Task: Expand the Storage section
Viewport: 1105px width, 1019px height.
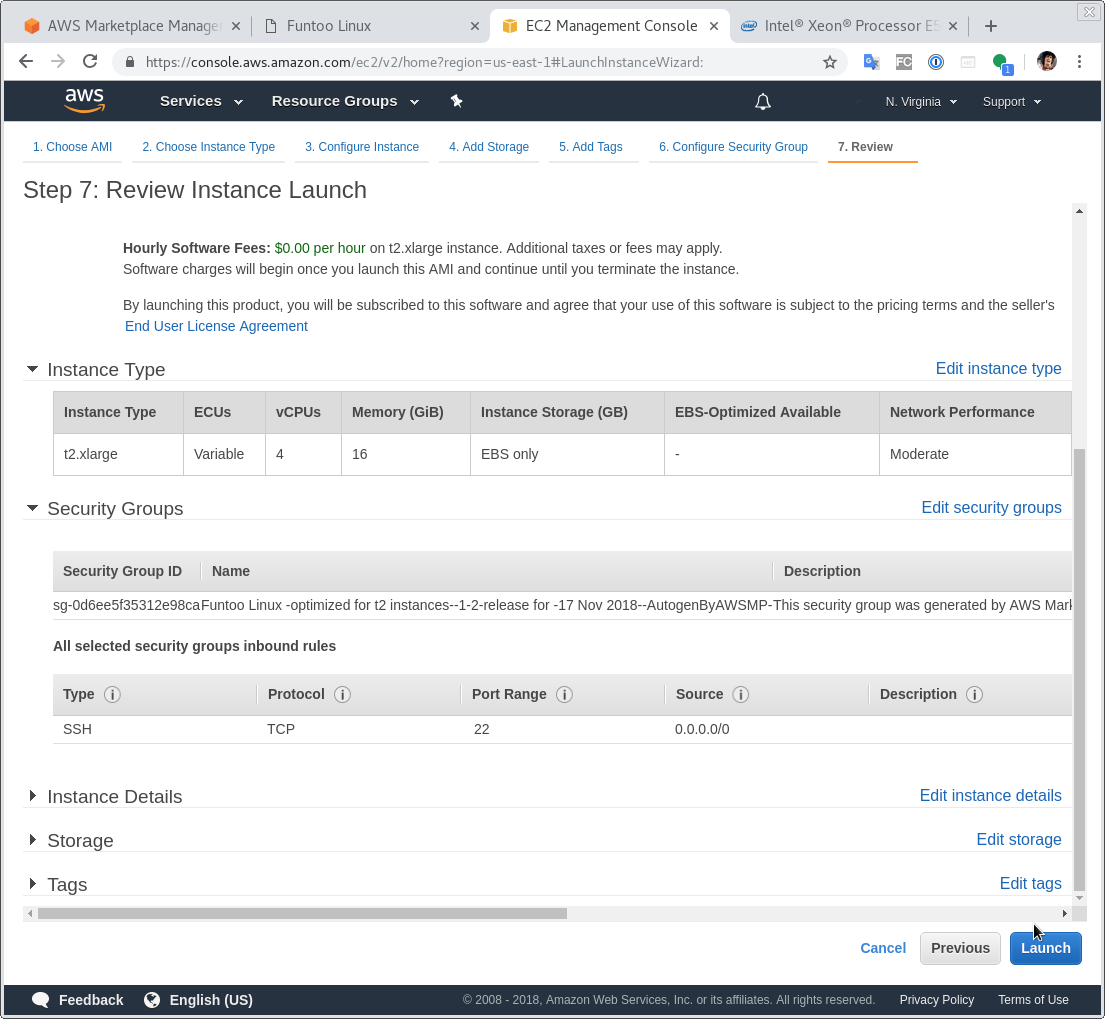Action: tap(32, 839)
